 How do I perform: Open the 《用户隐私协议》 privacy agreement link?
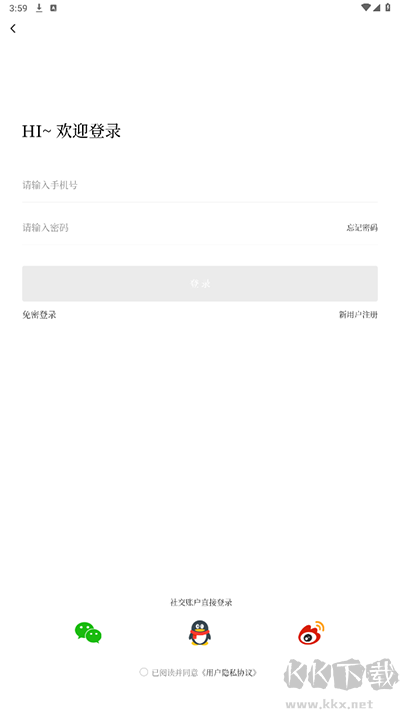(229, 672)
